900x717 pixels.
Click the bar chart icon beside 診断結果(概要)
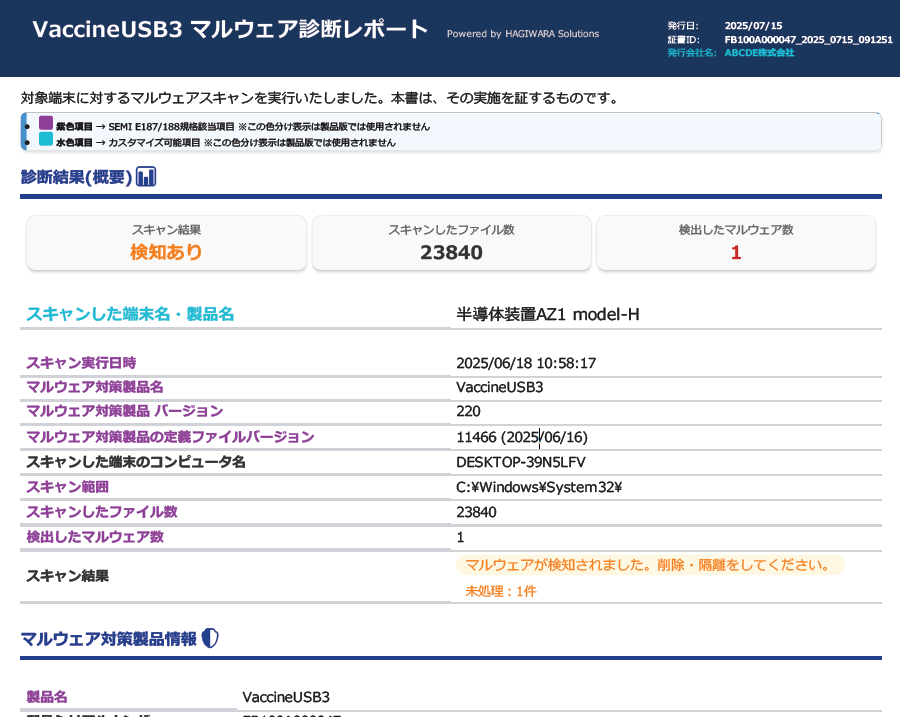pos(146,178)
